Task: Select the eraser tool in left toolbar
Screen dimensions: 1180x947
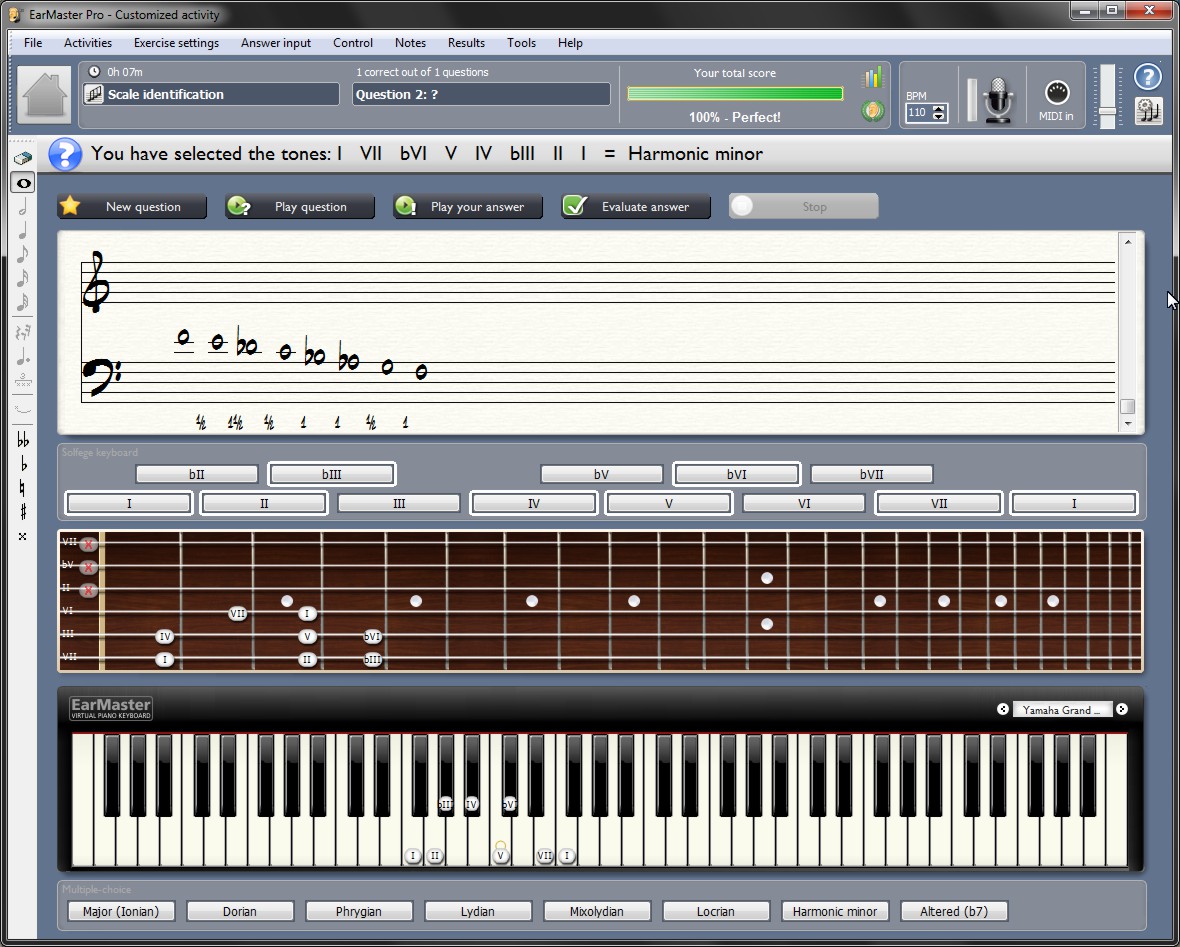Action: (23, 158)
